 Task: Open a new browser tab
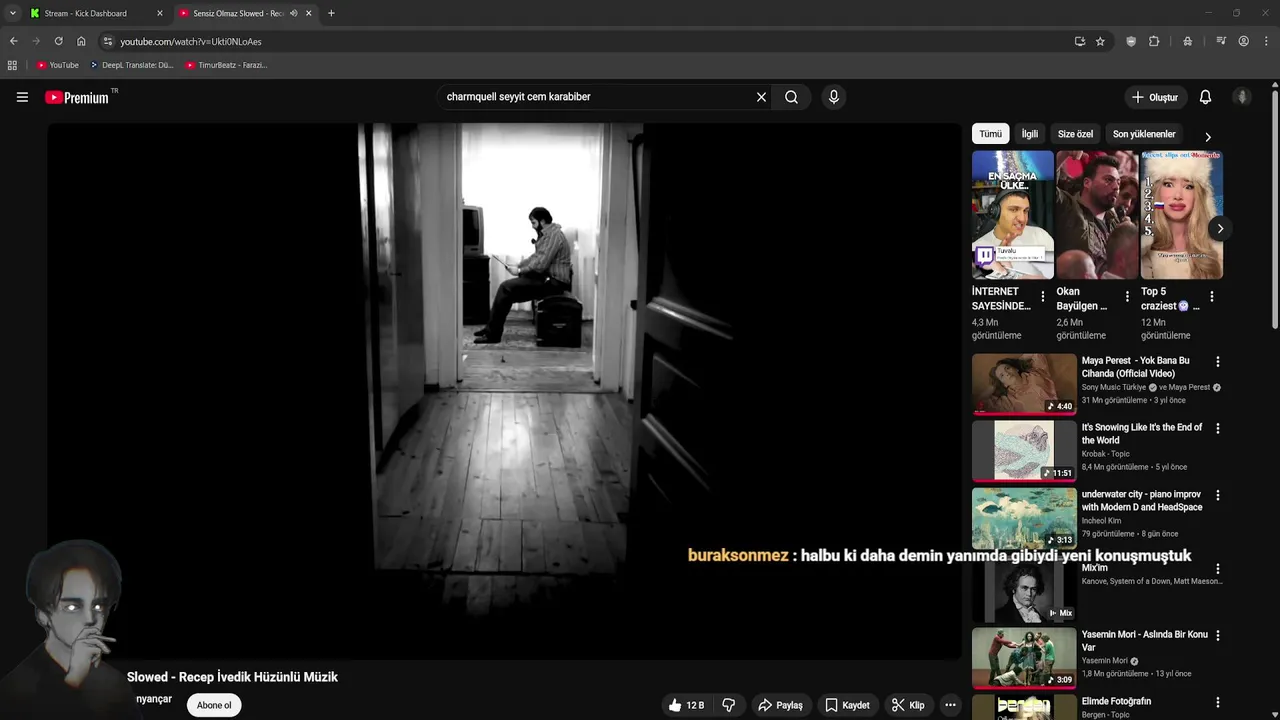coord(331,13)
